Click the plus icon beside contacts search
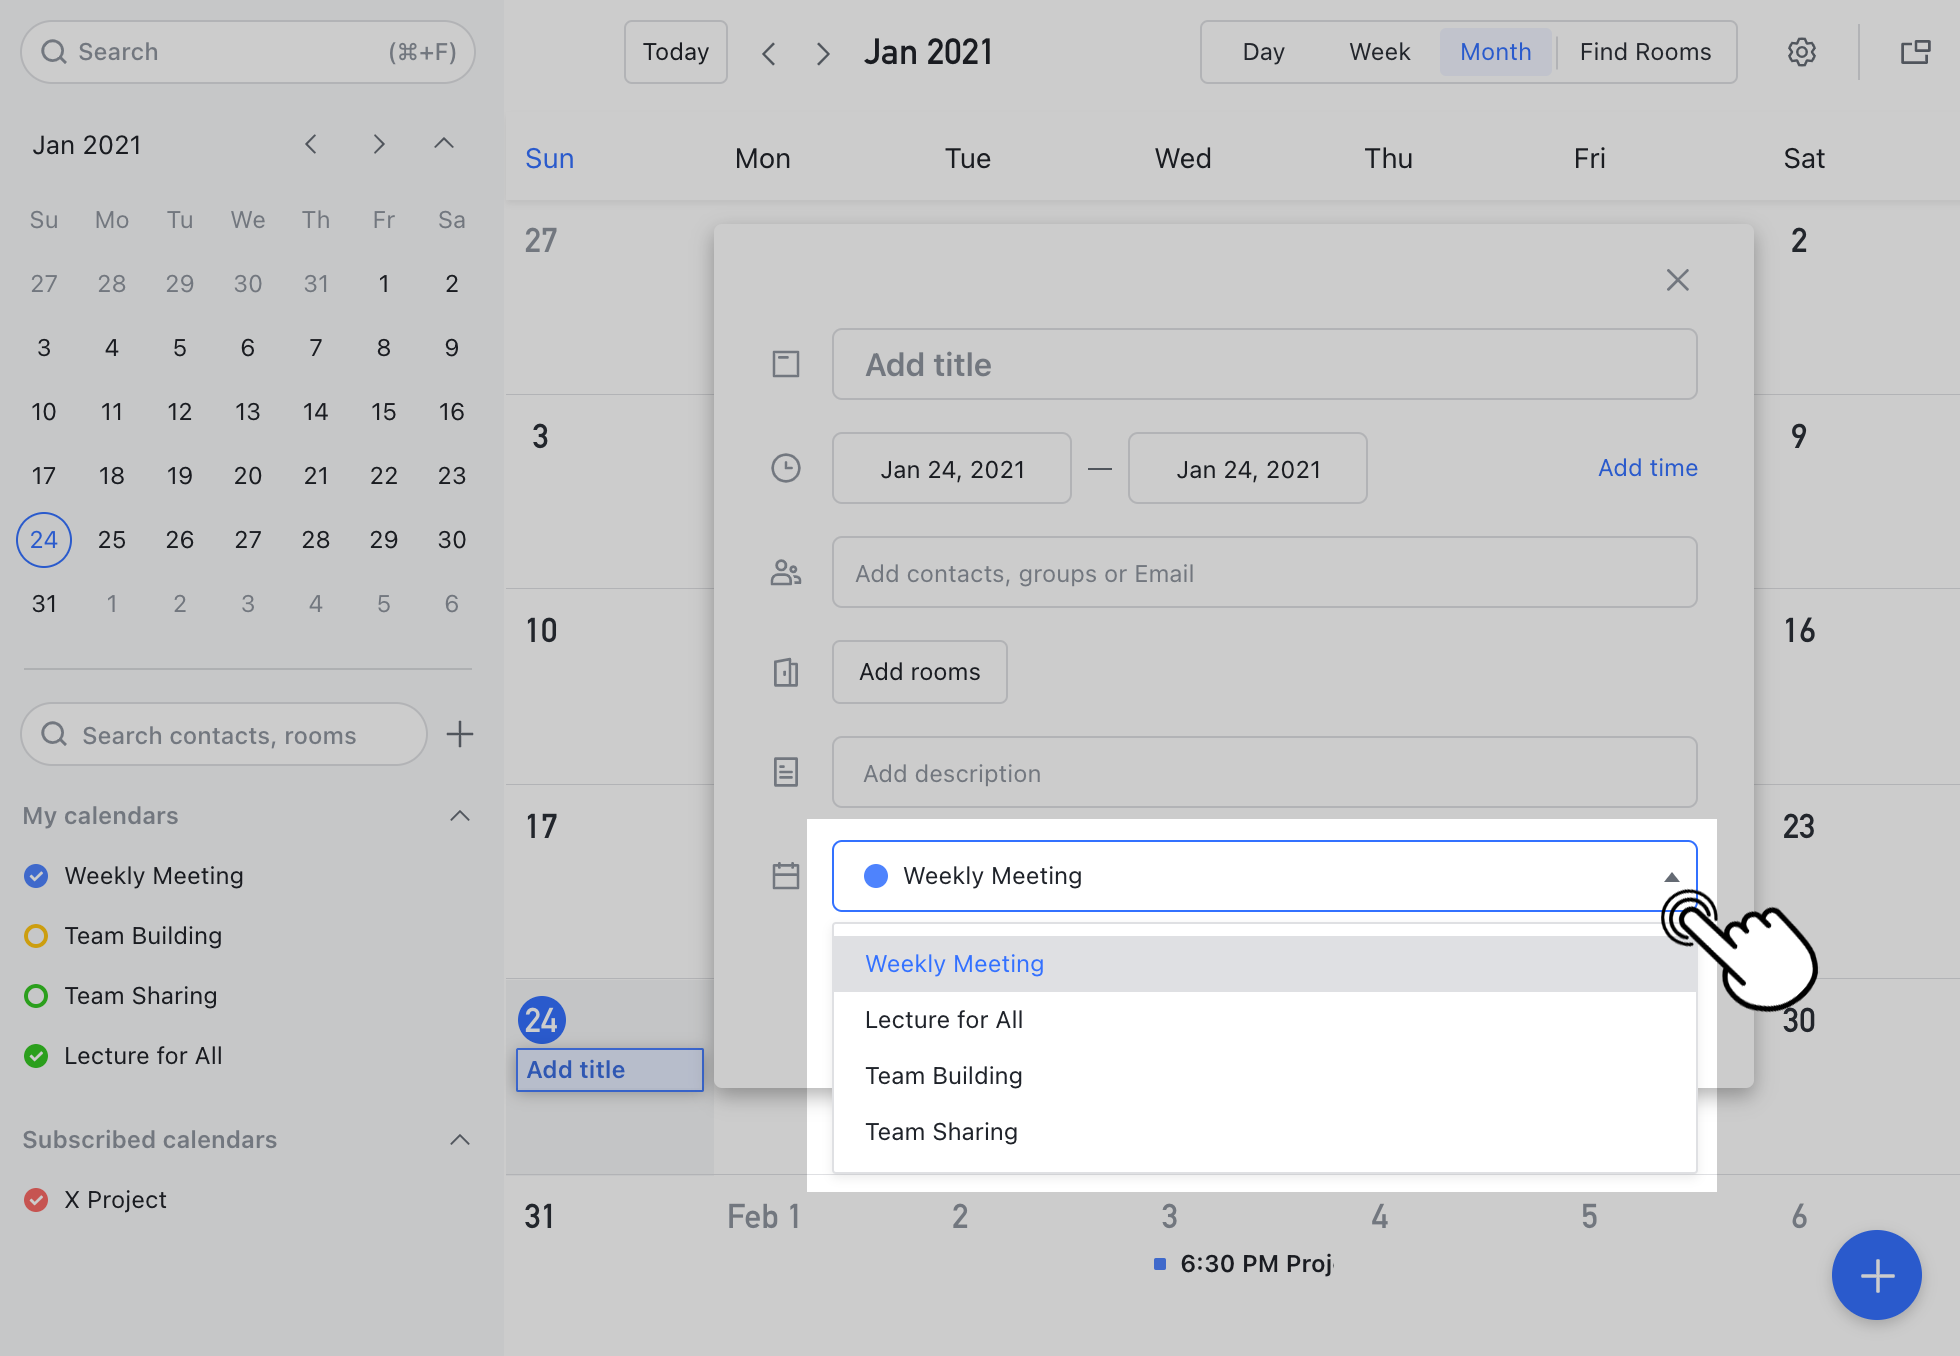Viewport: 1960px width, 1356px height. (x=459, y=734)
